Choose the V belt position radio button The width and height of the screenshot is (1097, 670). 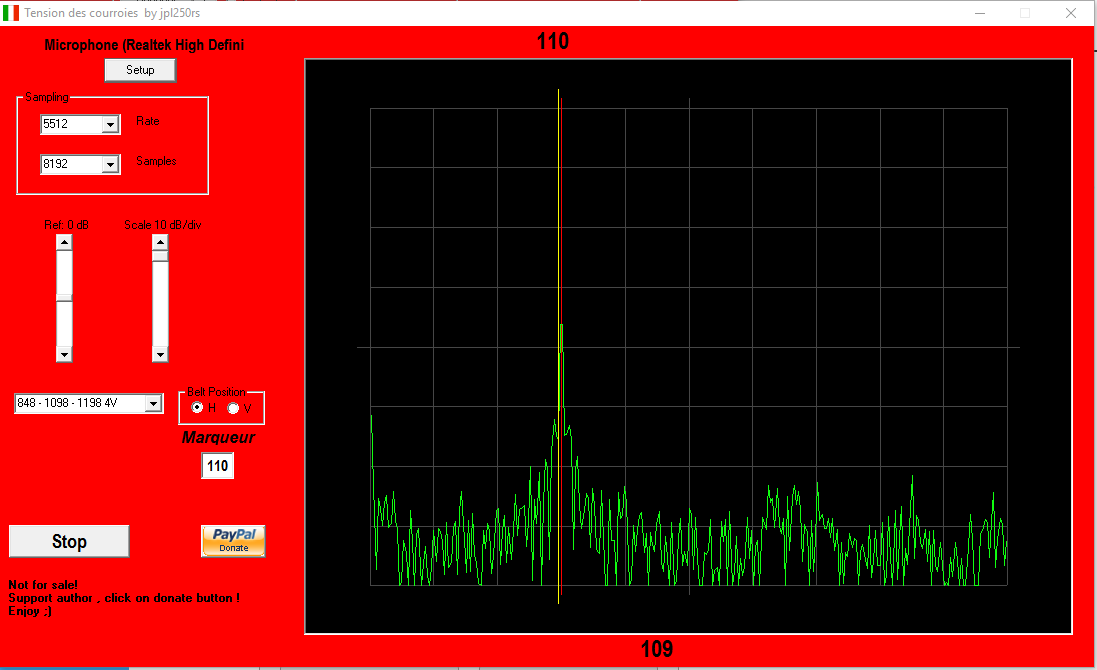(234, 408)
